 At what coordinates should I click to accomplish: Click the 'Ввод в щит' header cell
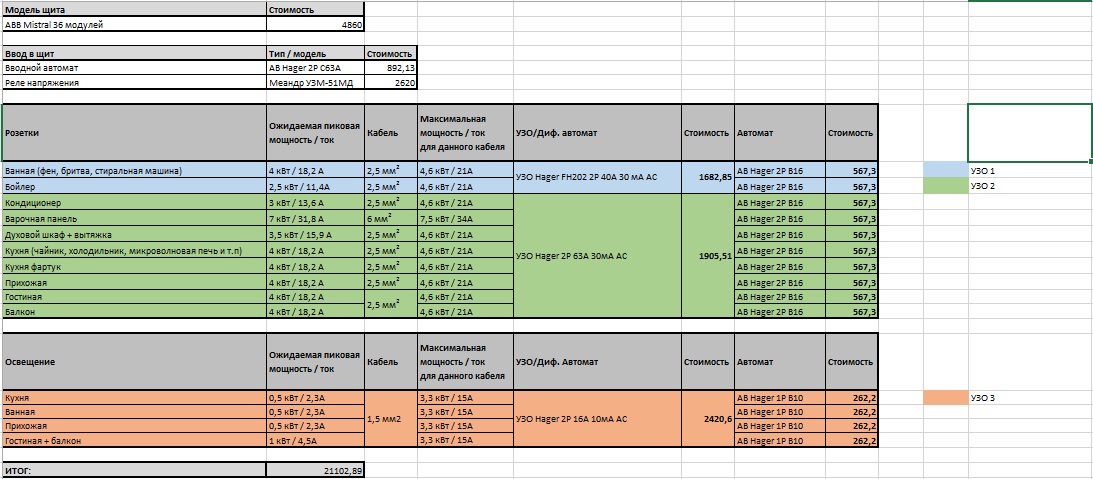pos(134,54)
